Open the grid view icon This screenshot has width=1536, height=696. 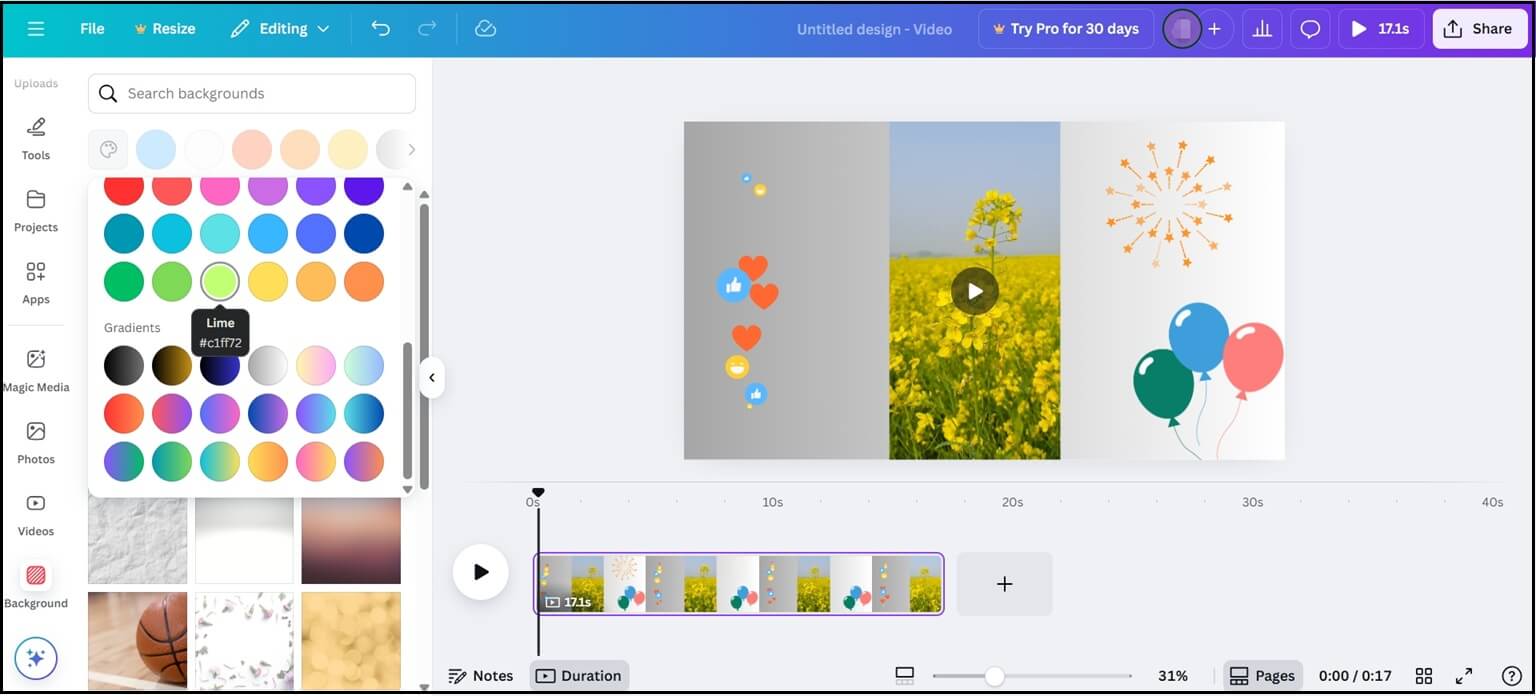coord(1424,676)
